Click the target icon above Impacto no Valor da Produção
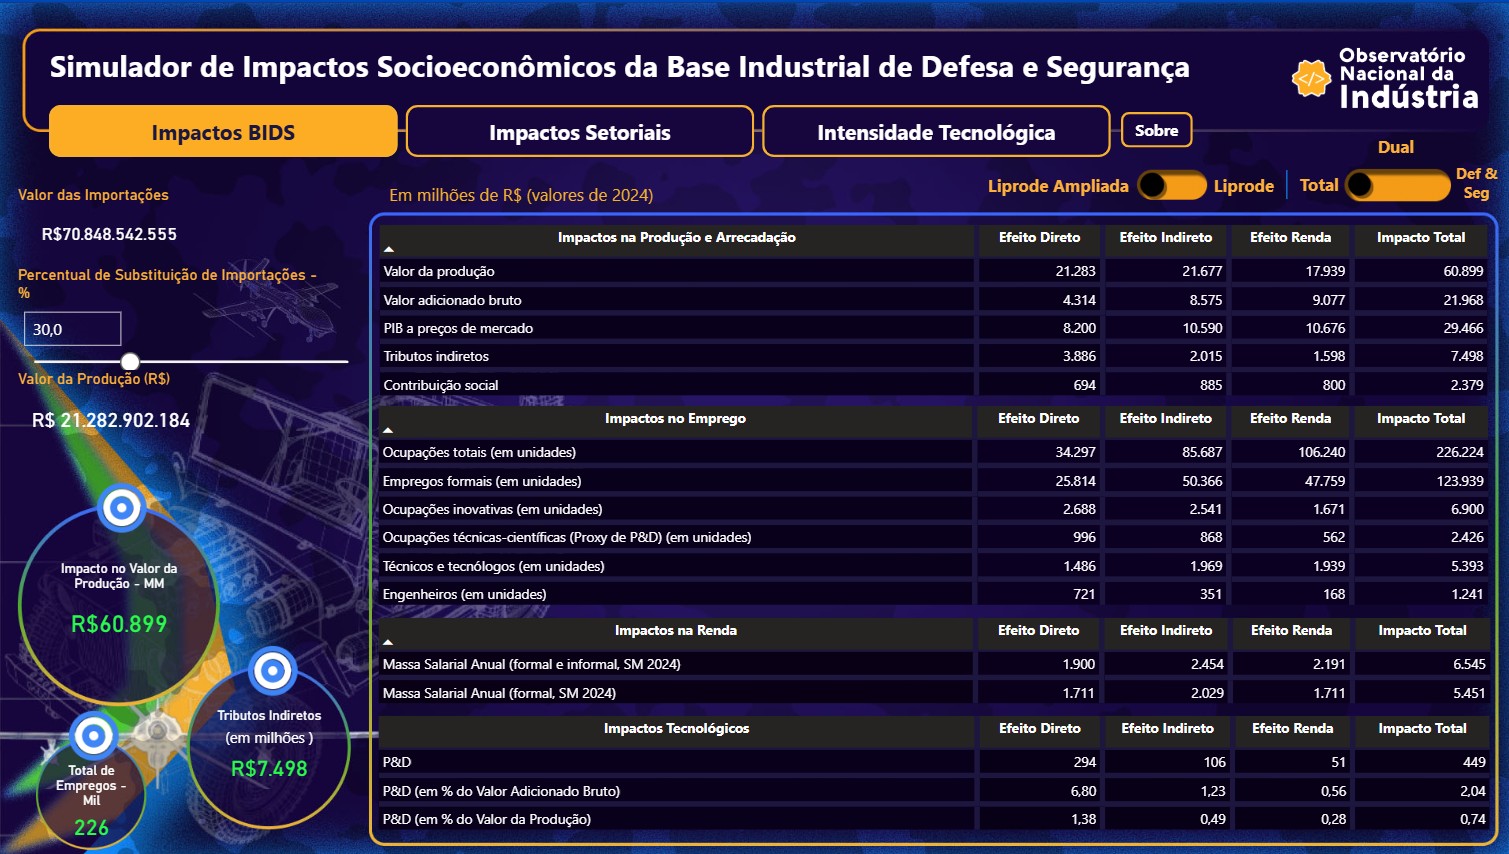 tap(122, 508)
